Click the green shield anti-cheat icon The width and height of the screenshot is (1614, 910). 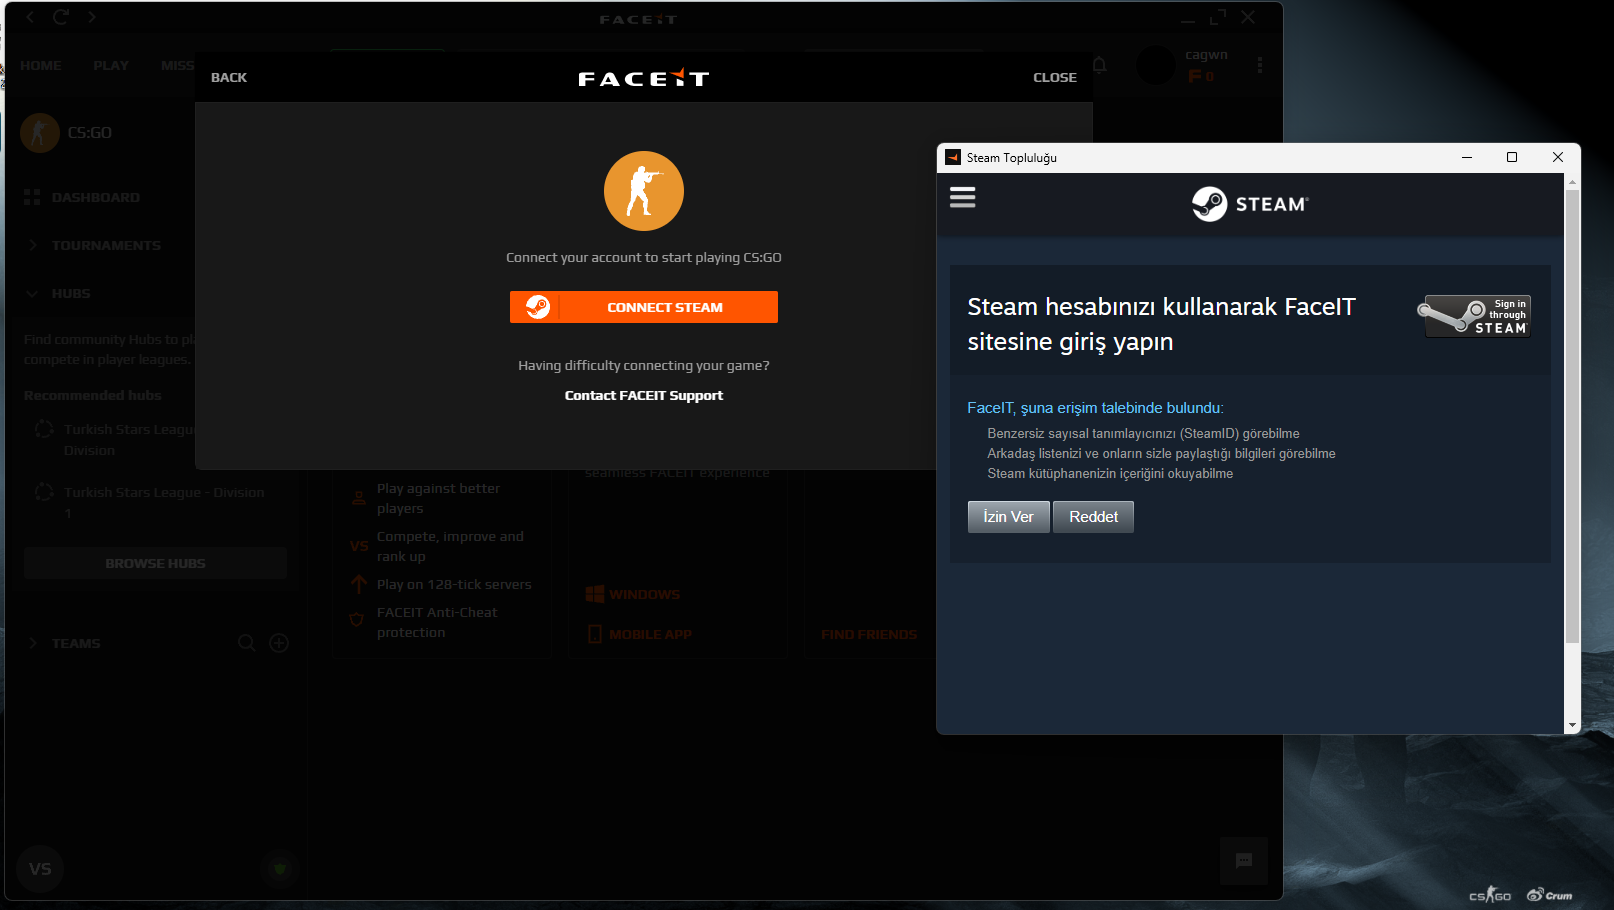280,869
